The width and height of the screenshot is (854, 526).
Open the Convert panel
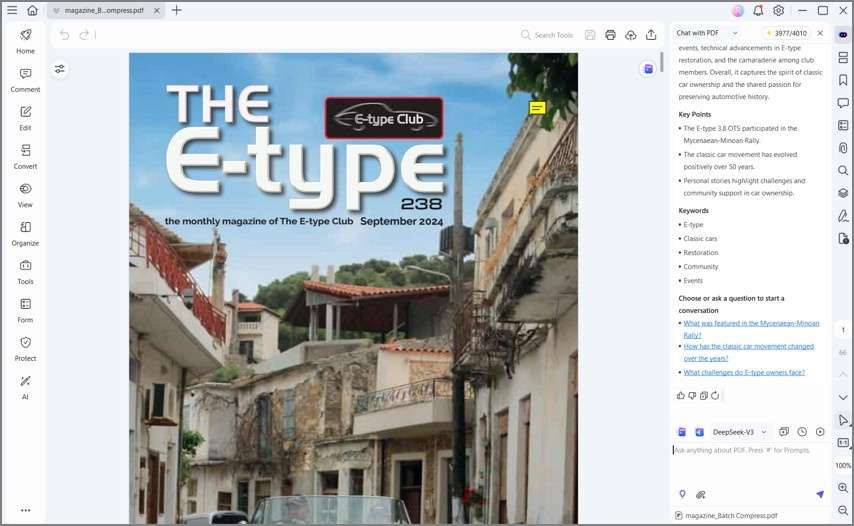click(x=25, y=157)
